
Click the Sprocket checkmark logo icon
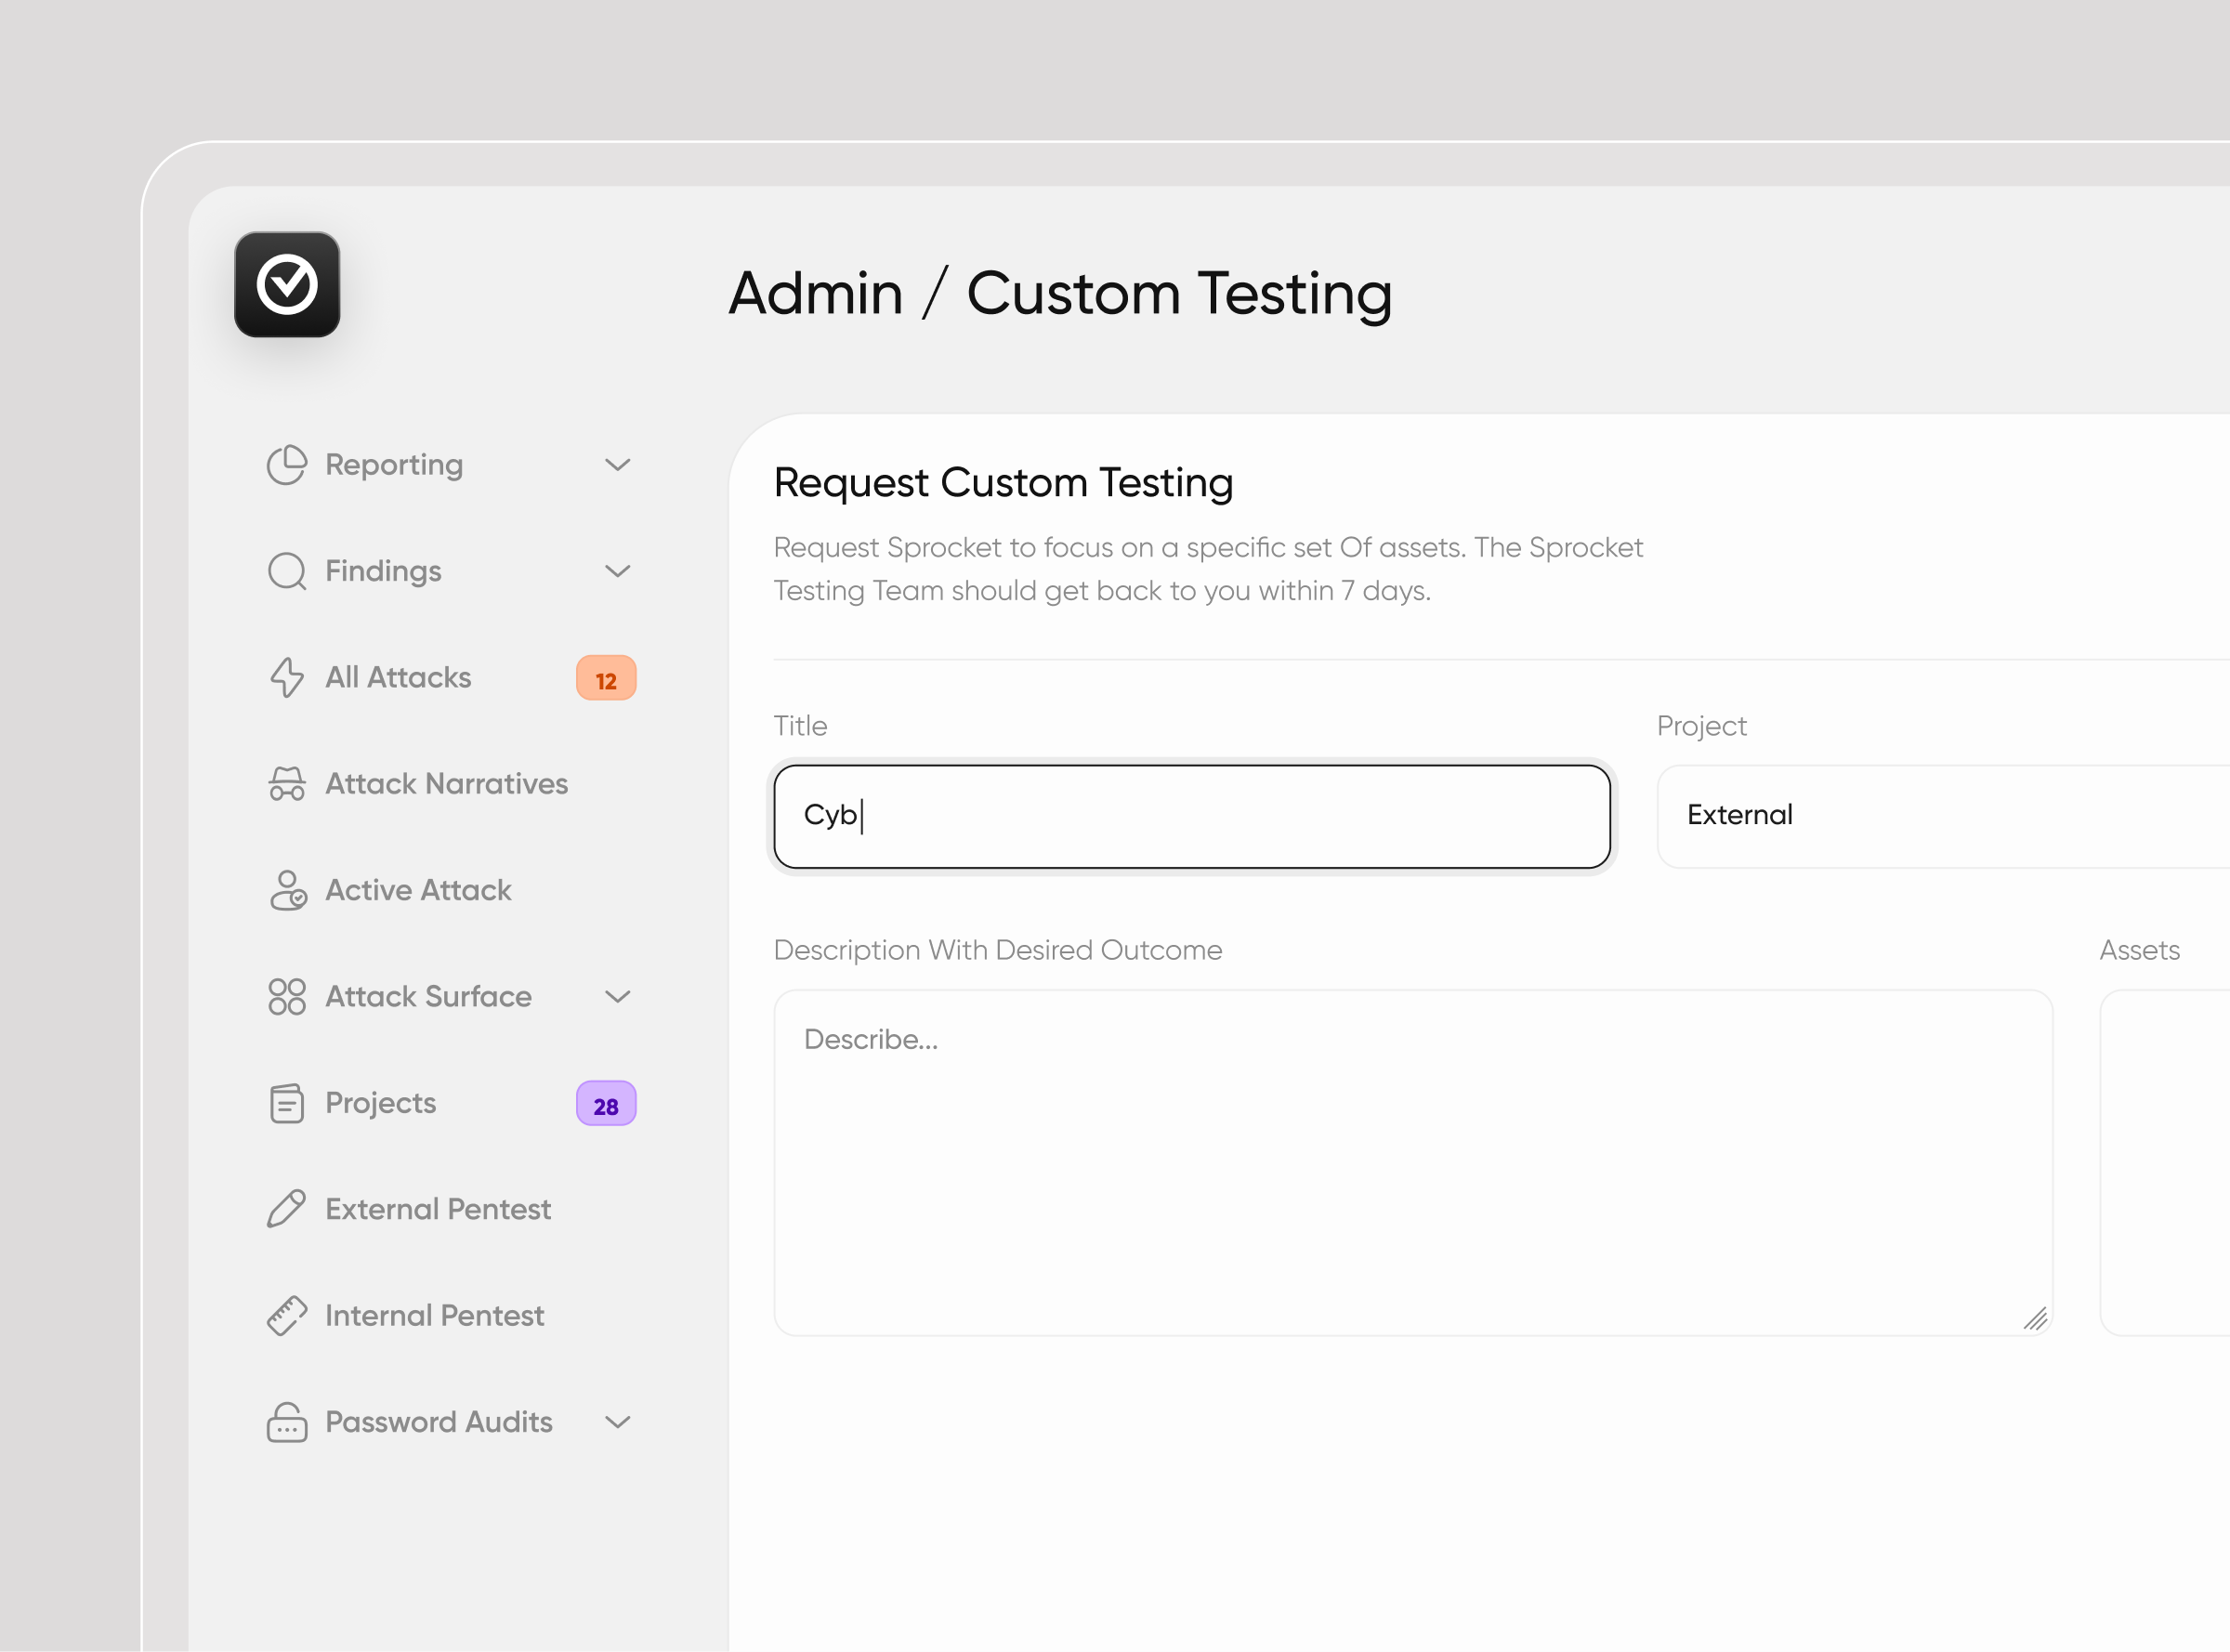(287, 285)
